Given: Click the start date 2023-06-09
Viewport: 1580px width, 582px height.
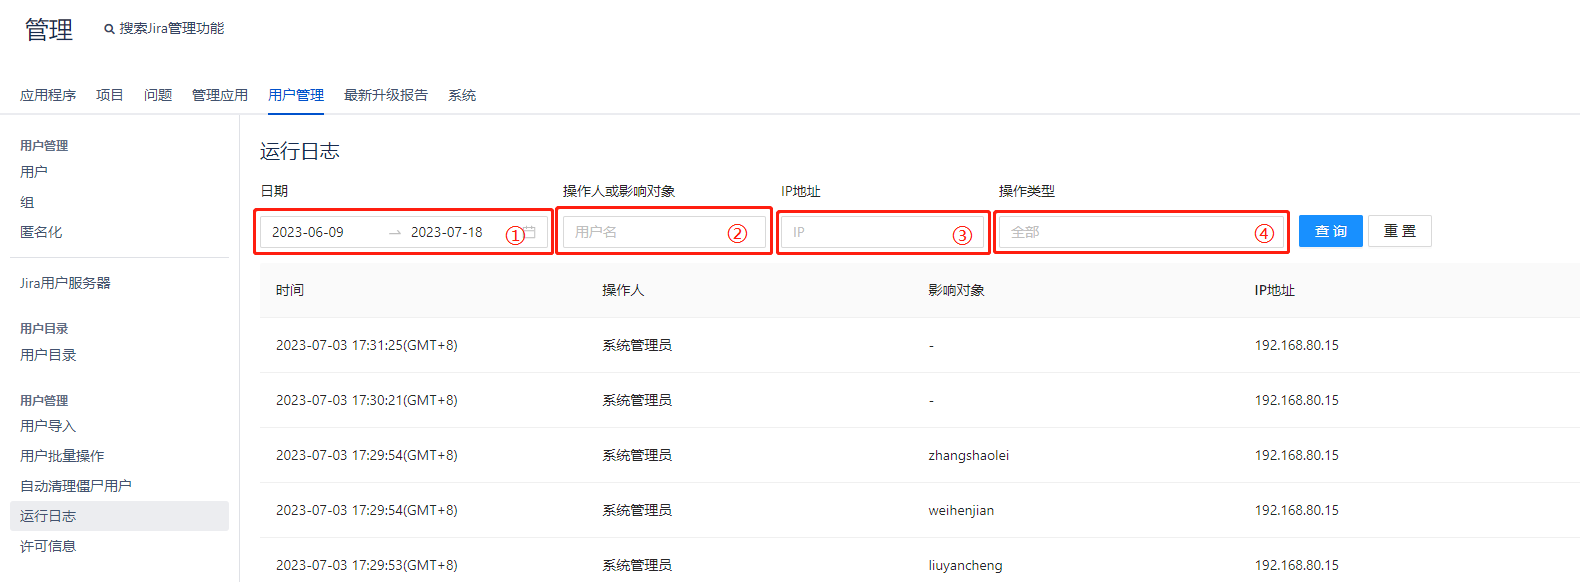Looking at the screenshot, I should 308,232.
